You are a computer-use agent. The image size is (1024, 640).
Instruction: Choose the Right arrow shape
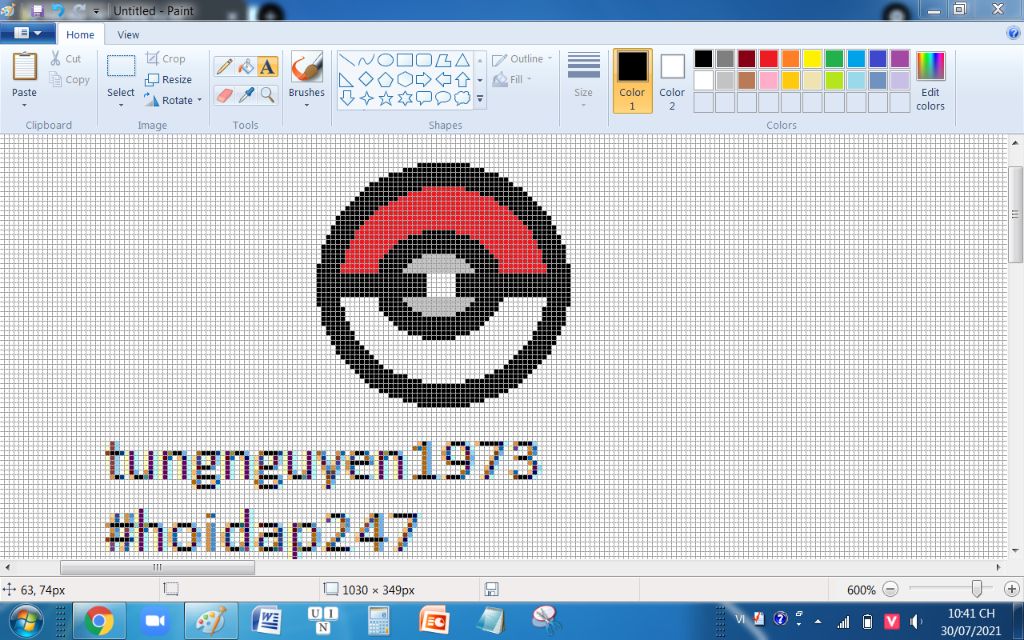click(424, 80)
